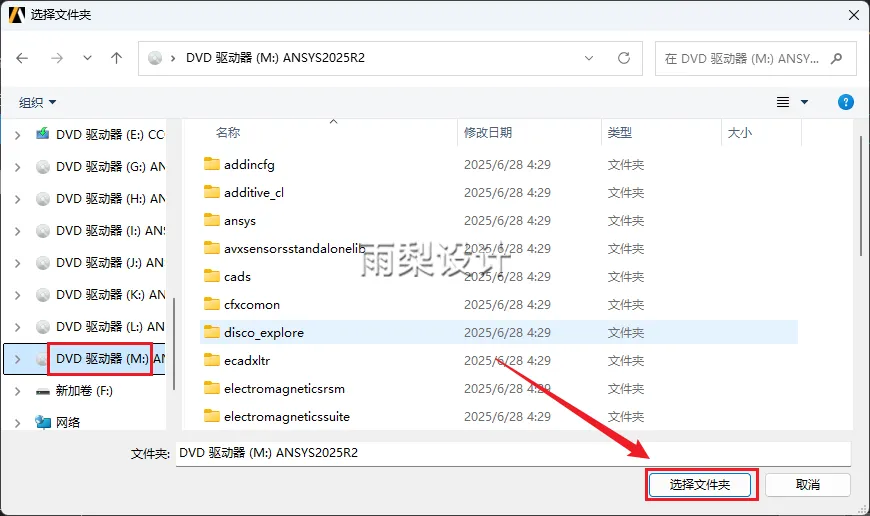Select the folder name addincfg
The height and width of the screenshot is (516, 870).
tap(249, 165)
